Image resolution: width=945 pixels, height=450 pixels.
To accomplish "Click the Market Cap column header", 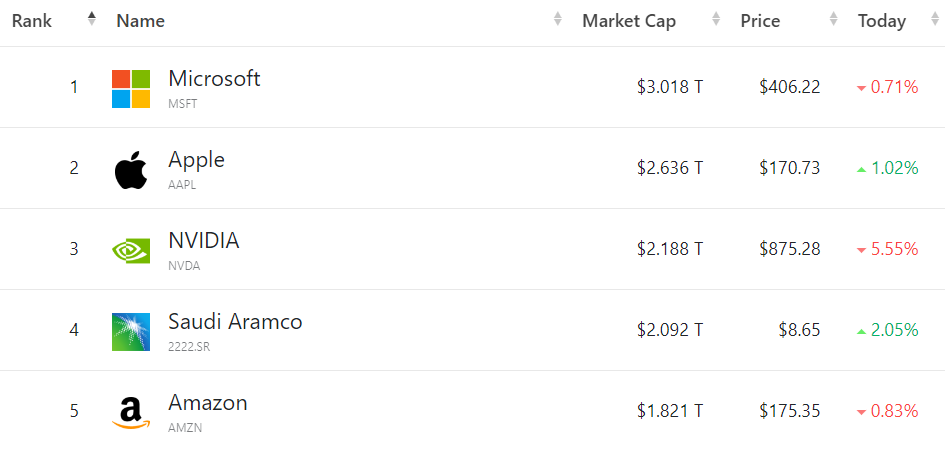I will [629, 21].
